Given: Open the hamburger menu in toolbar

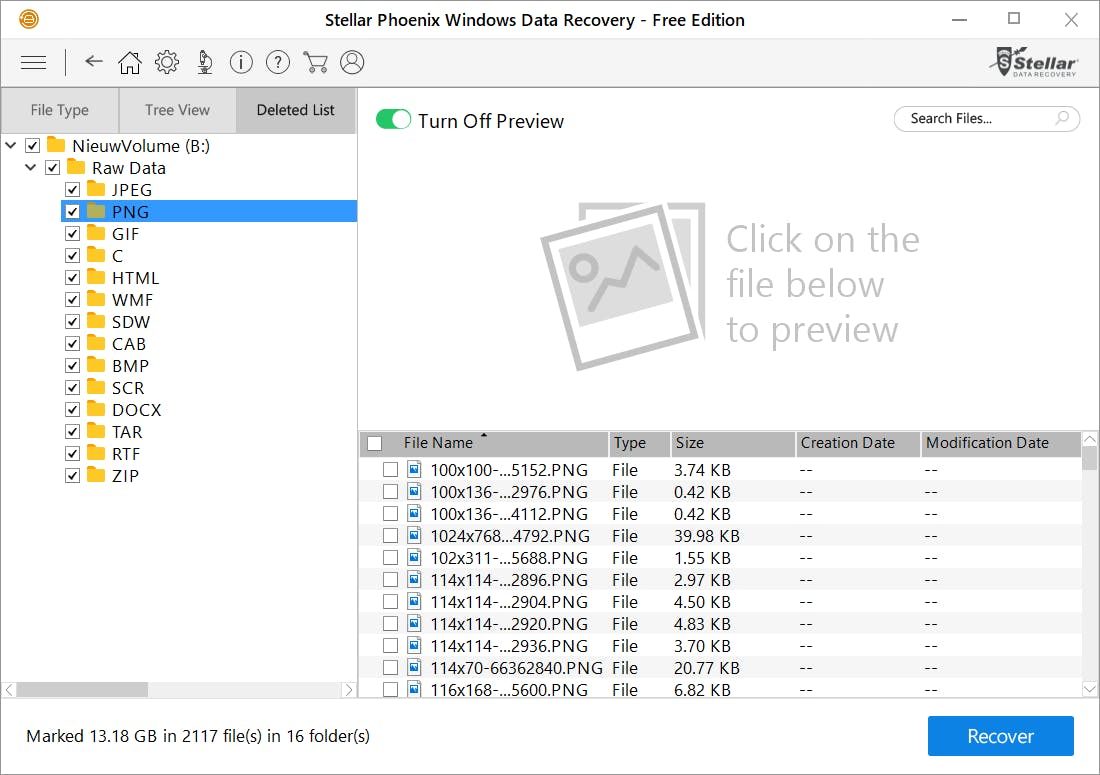Looking at the screenshot, I should click(x=33, y=62).
